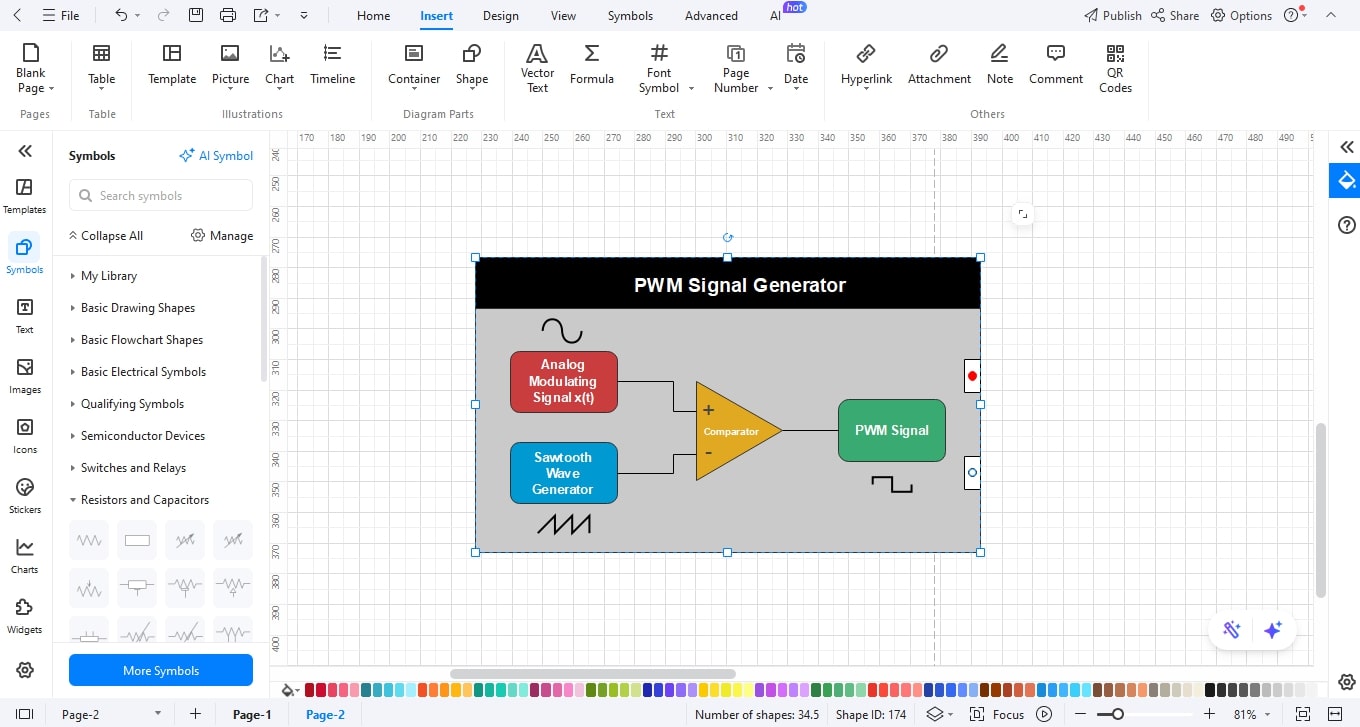Open the Fill style panel on the right
1360x727 pixels.
coord(1345,180)
